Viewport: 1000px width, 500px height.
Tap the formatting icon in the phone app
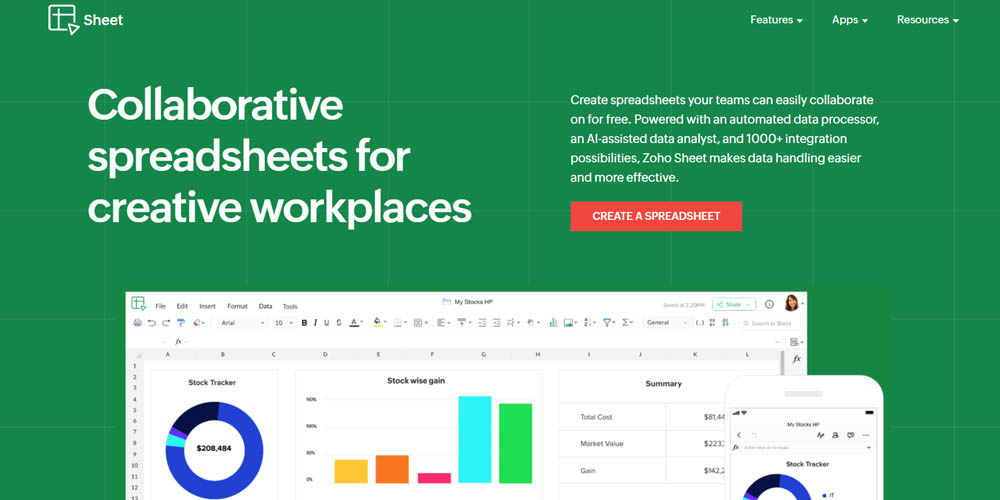click(820, 435)
